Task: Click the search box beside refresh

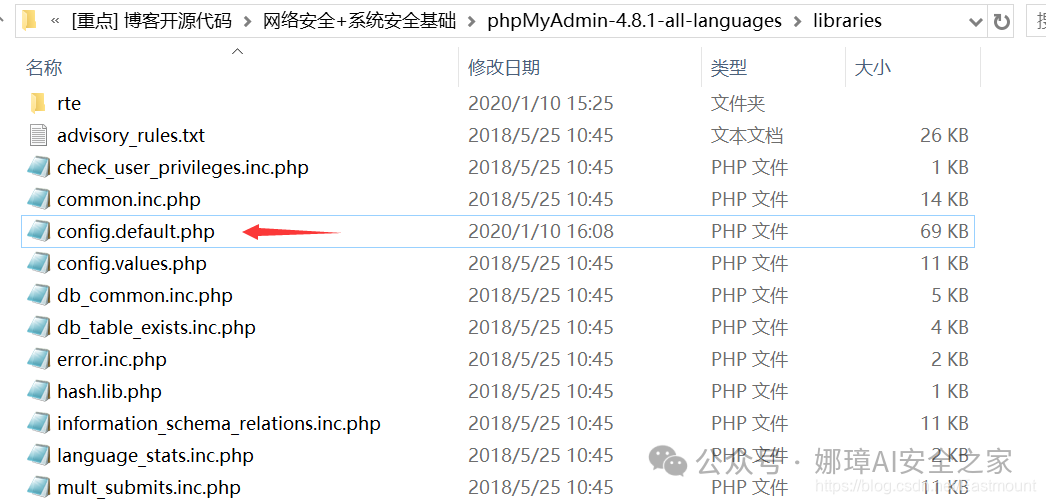Action: point(1036,21)
